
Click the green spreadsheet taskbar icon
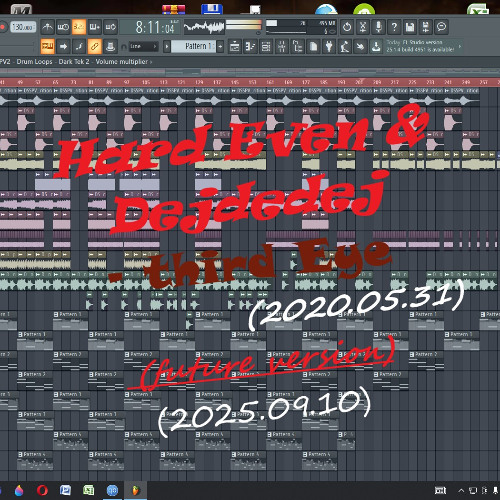[89, 490]
